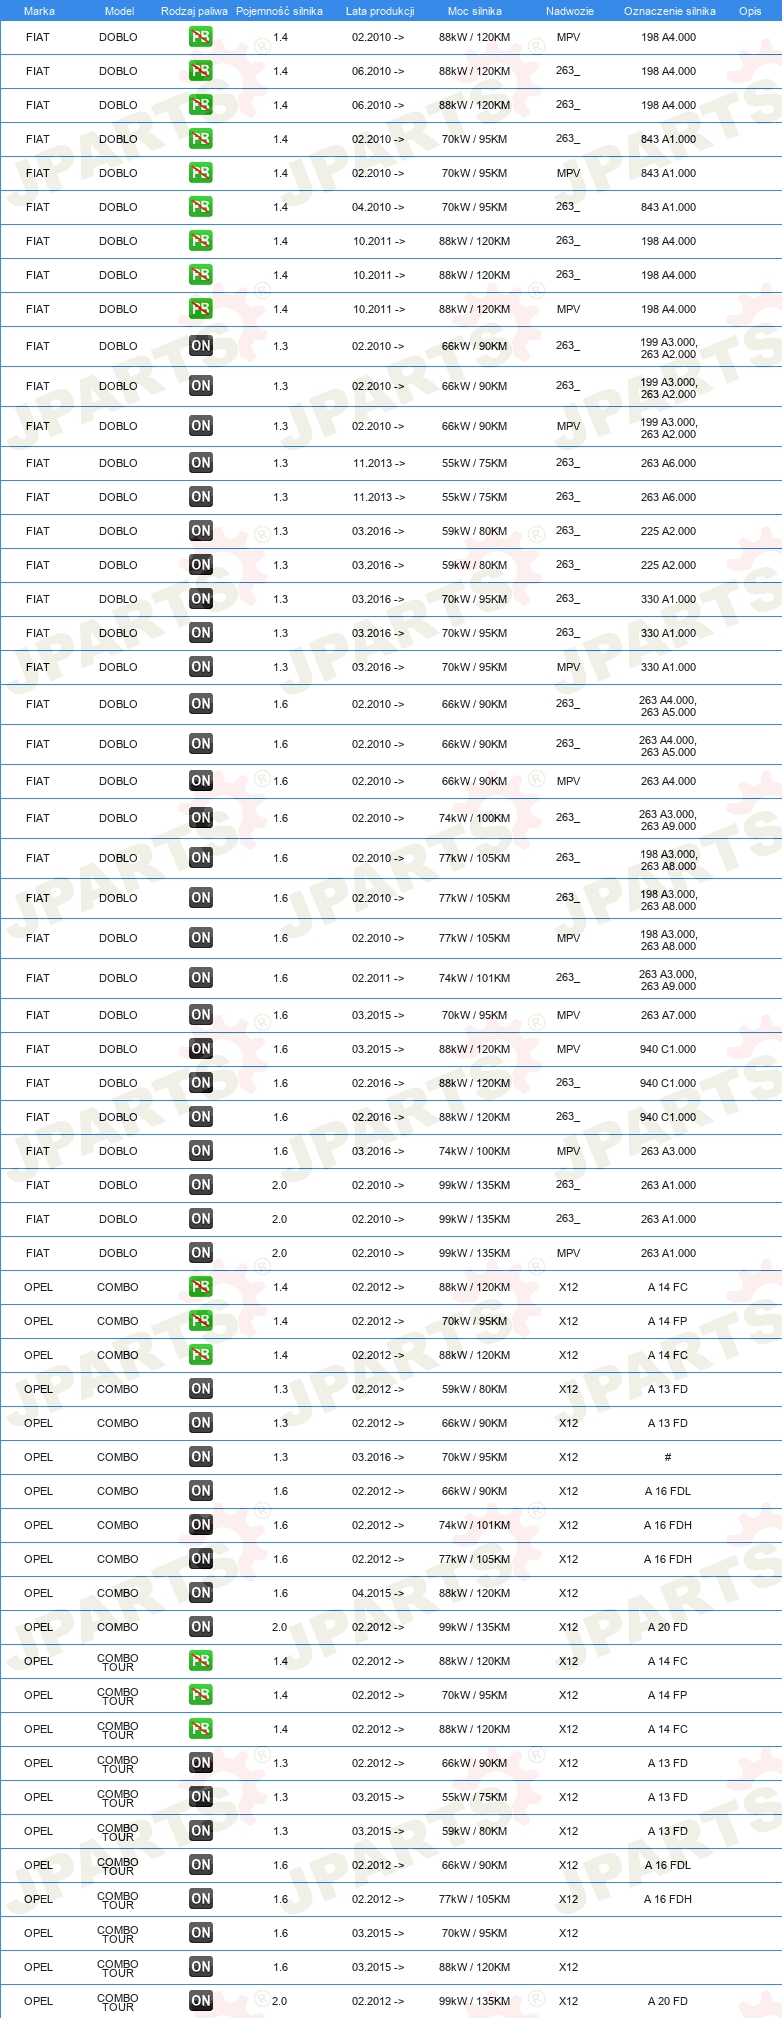
Task: Click the PB fuel icon in Doblo 04.2010 70kW row
Action: click(201, 207)
